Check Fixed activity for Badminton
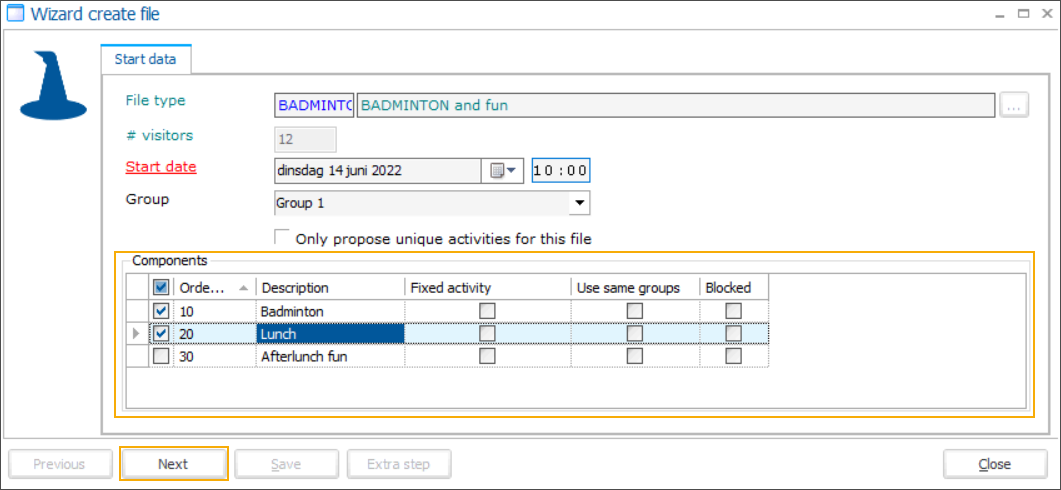The height and width of the screenshot is (490, 1061). [x=487, y=311]
